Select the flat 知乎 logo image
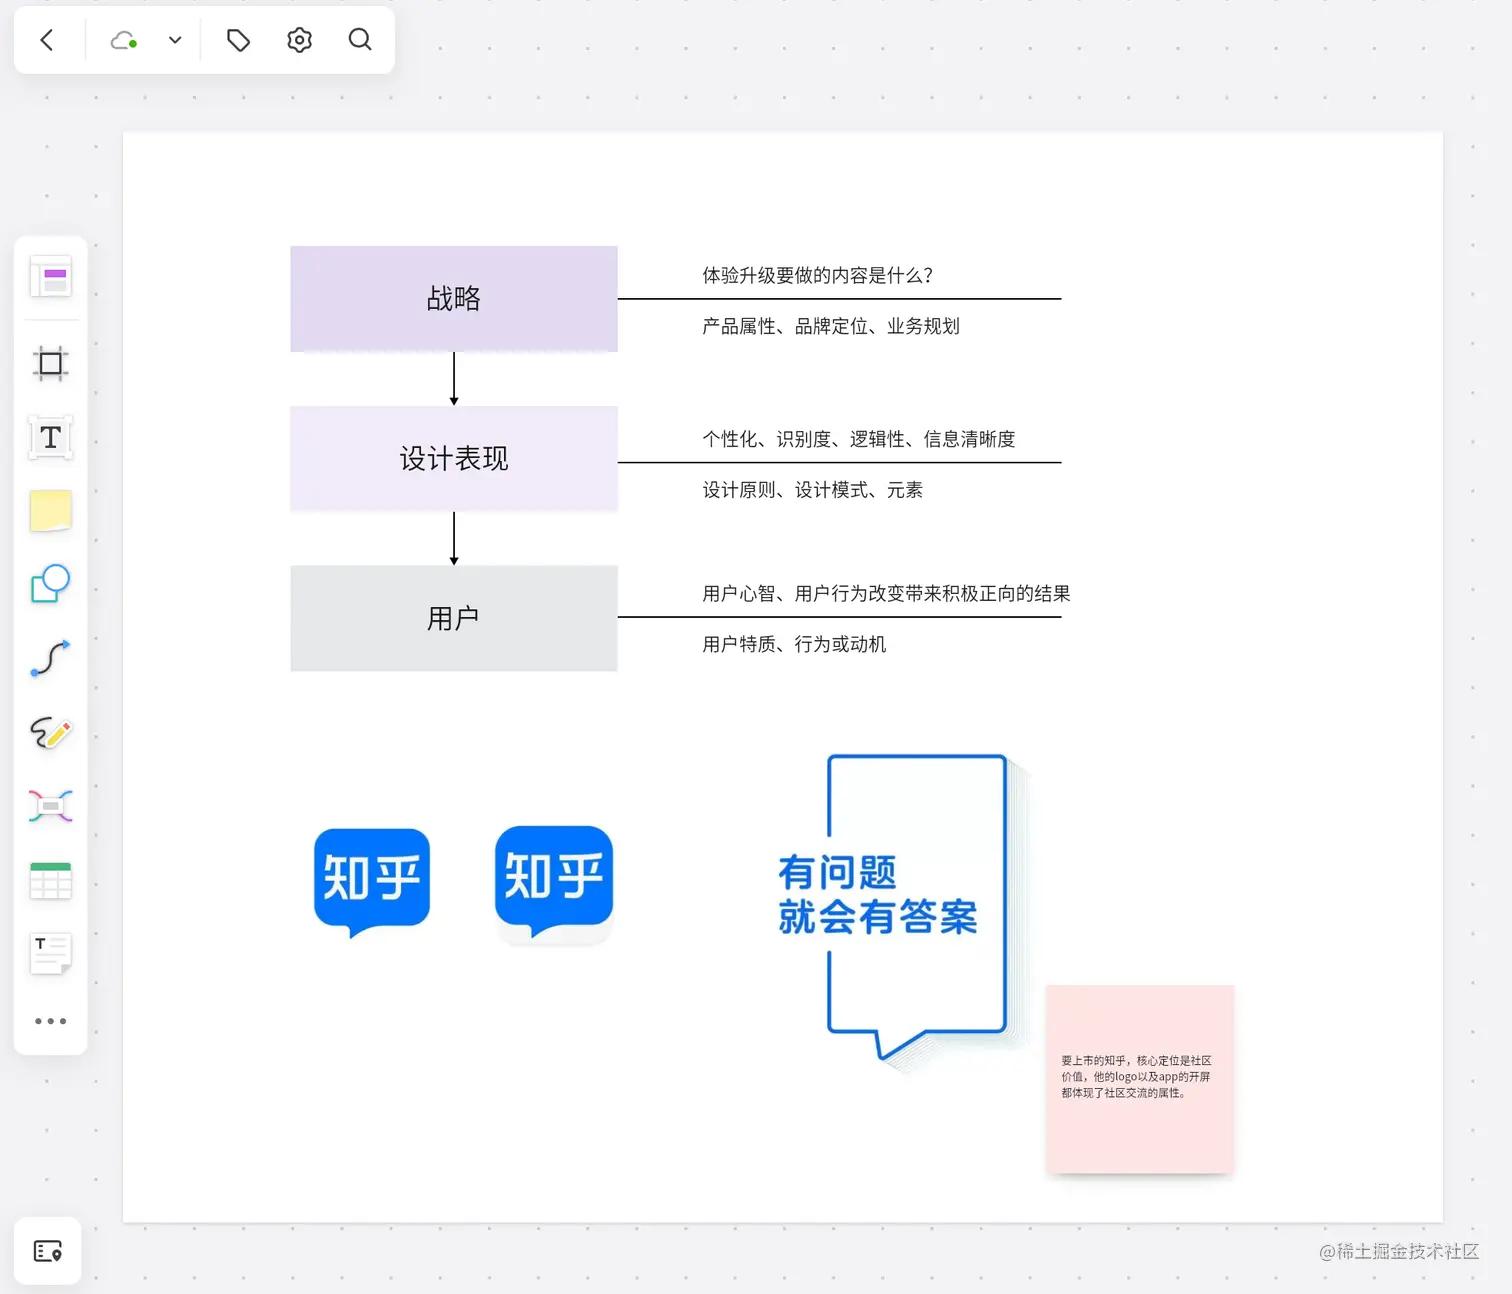Viewport: 1512px width, 1294px height. pyautogui.click(x=372, y=883)
